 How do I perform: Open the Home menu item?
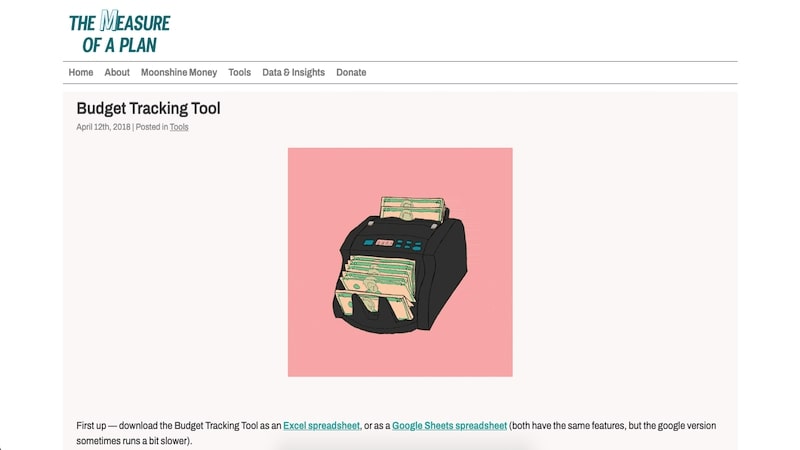coord(81,72)
